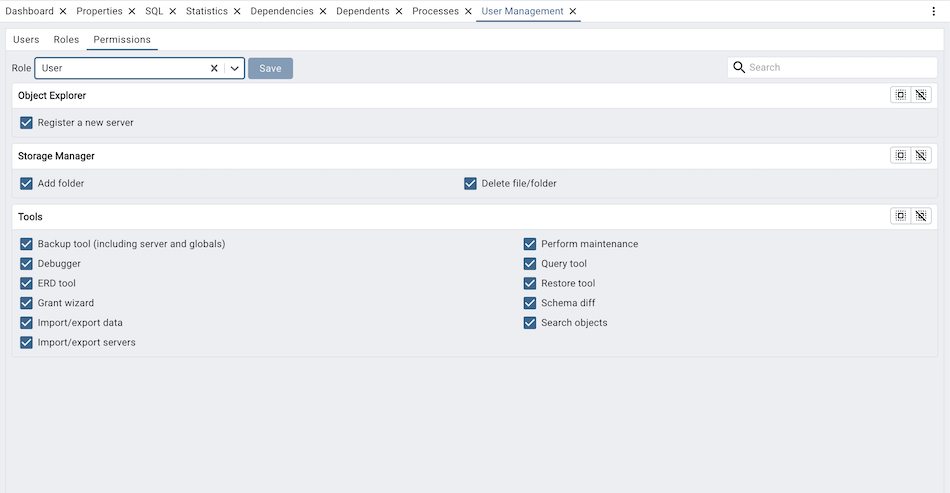The image size is (950, 493).
Task: Check all permissions in Tools section
Action: point(901,216)
